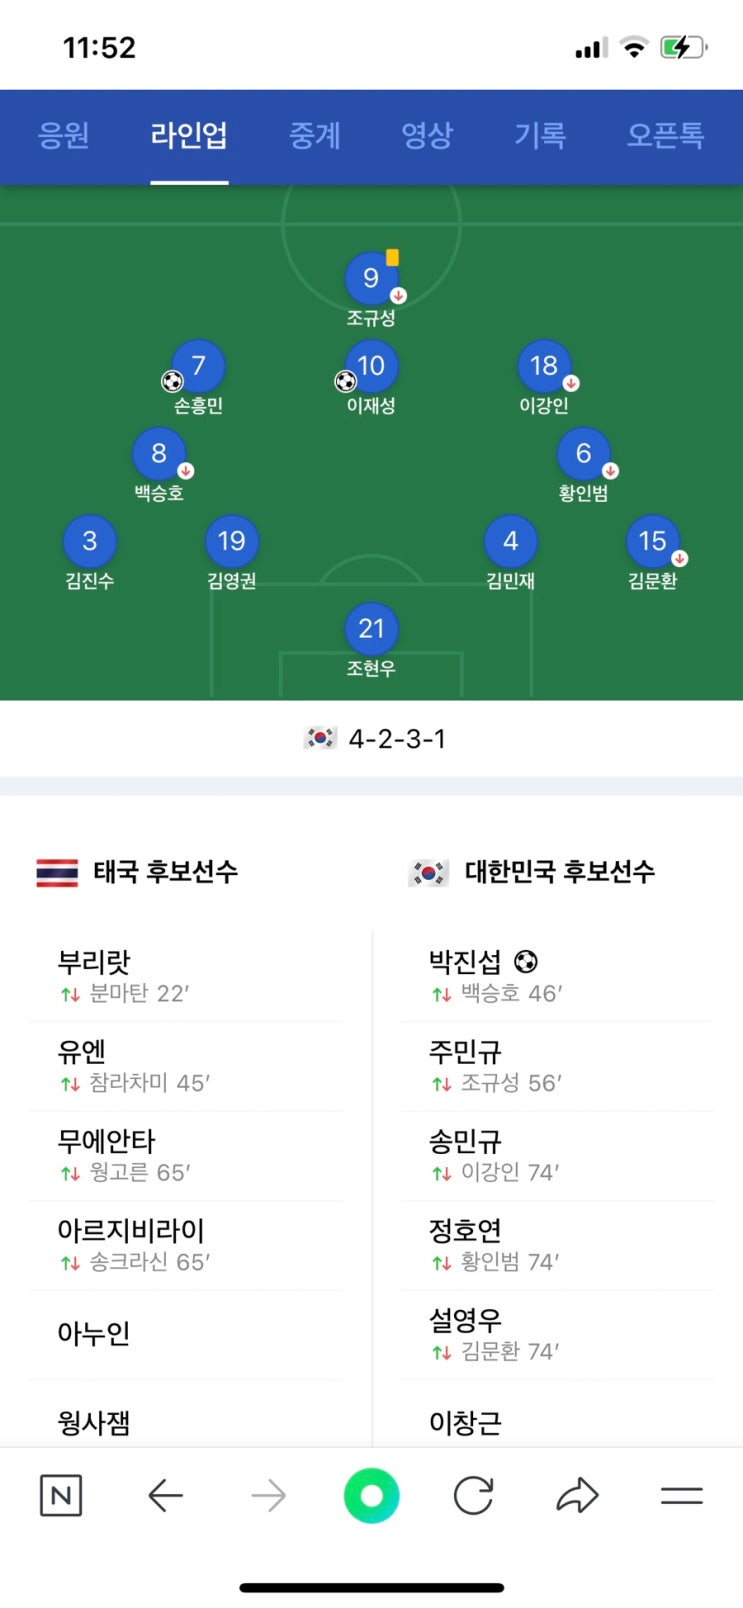
Task: Reload the page with refresh icon
Action: (473, 1496)
